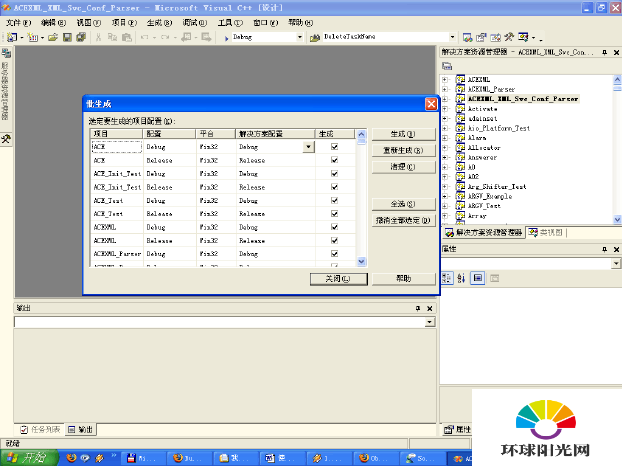The height and width of the screenshot is (466, 622).
Task: Open solution configuration dropdown in ACE Debug row
Action: [x=309, y=147]
